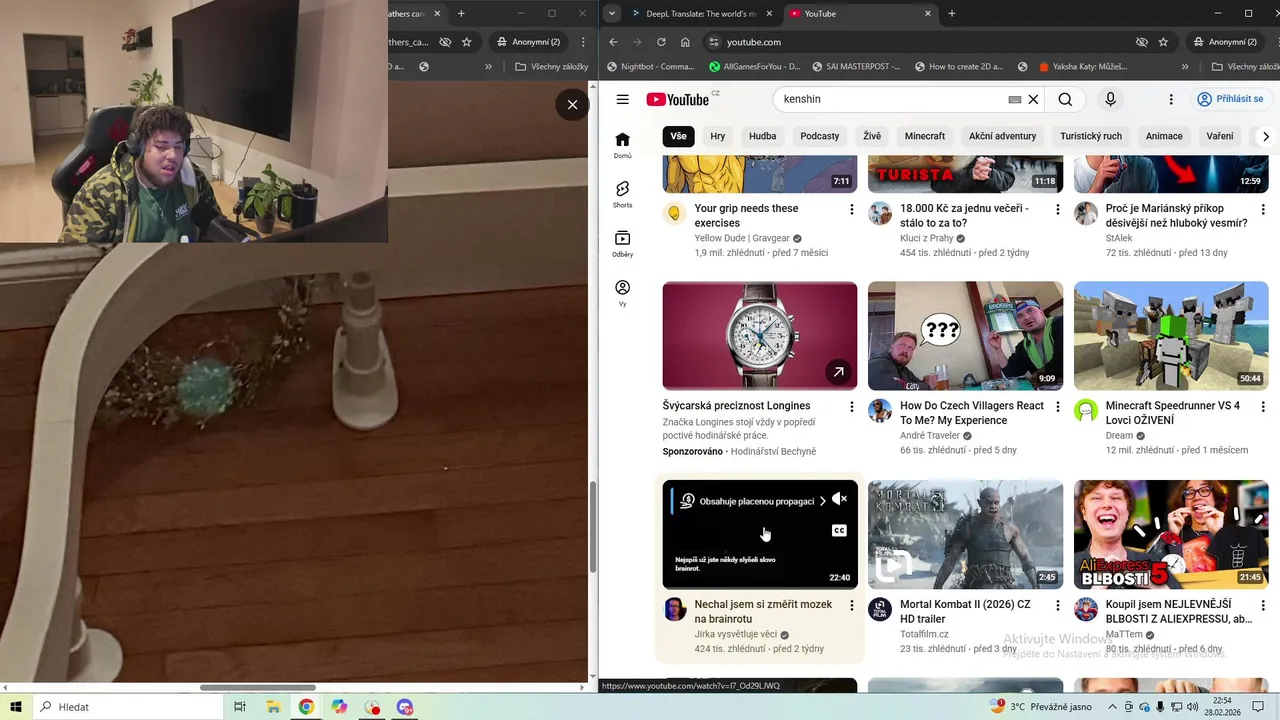This screenshot has height=720, width=1280.
Task: Open Task View on the taskbar
Action: point(240,707)
